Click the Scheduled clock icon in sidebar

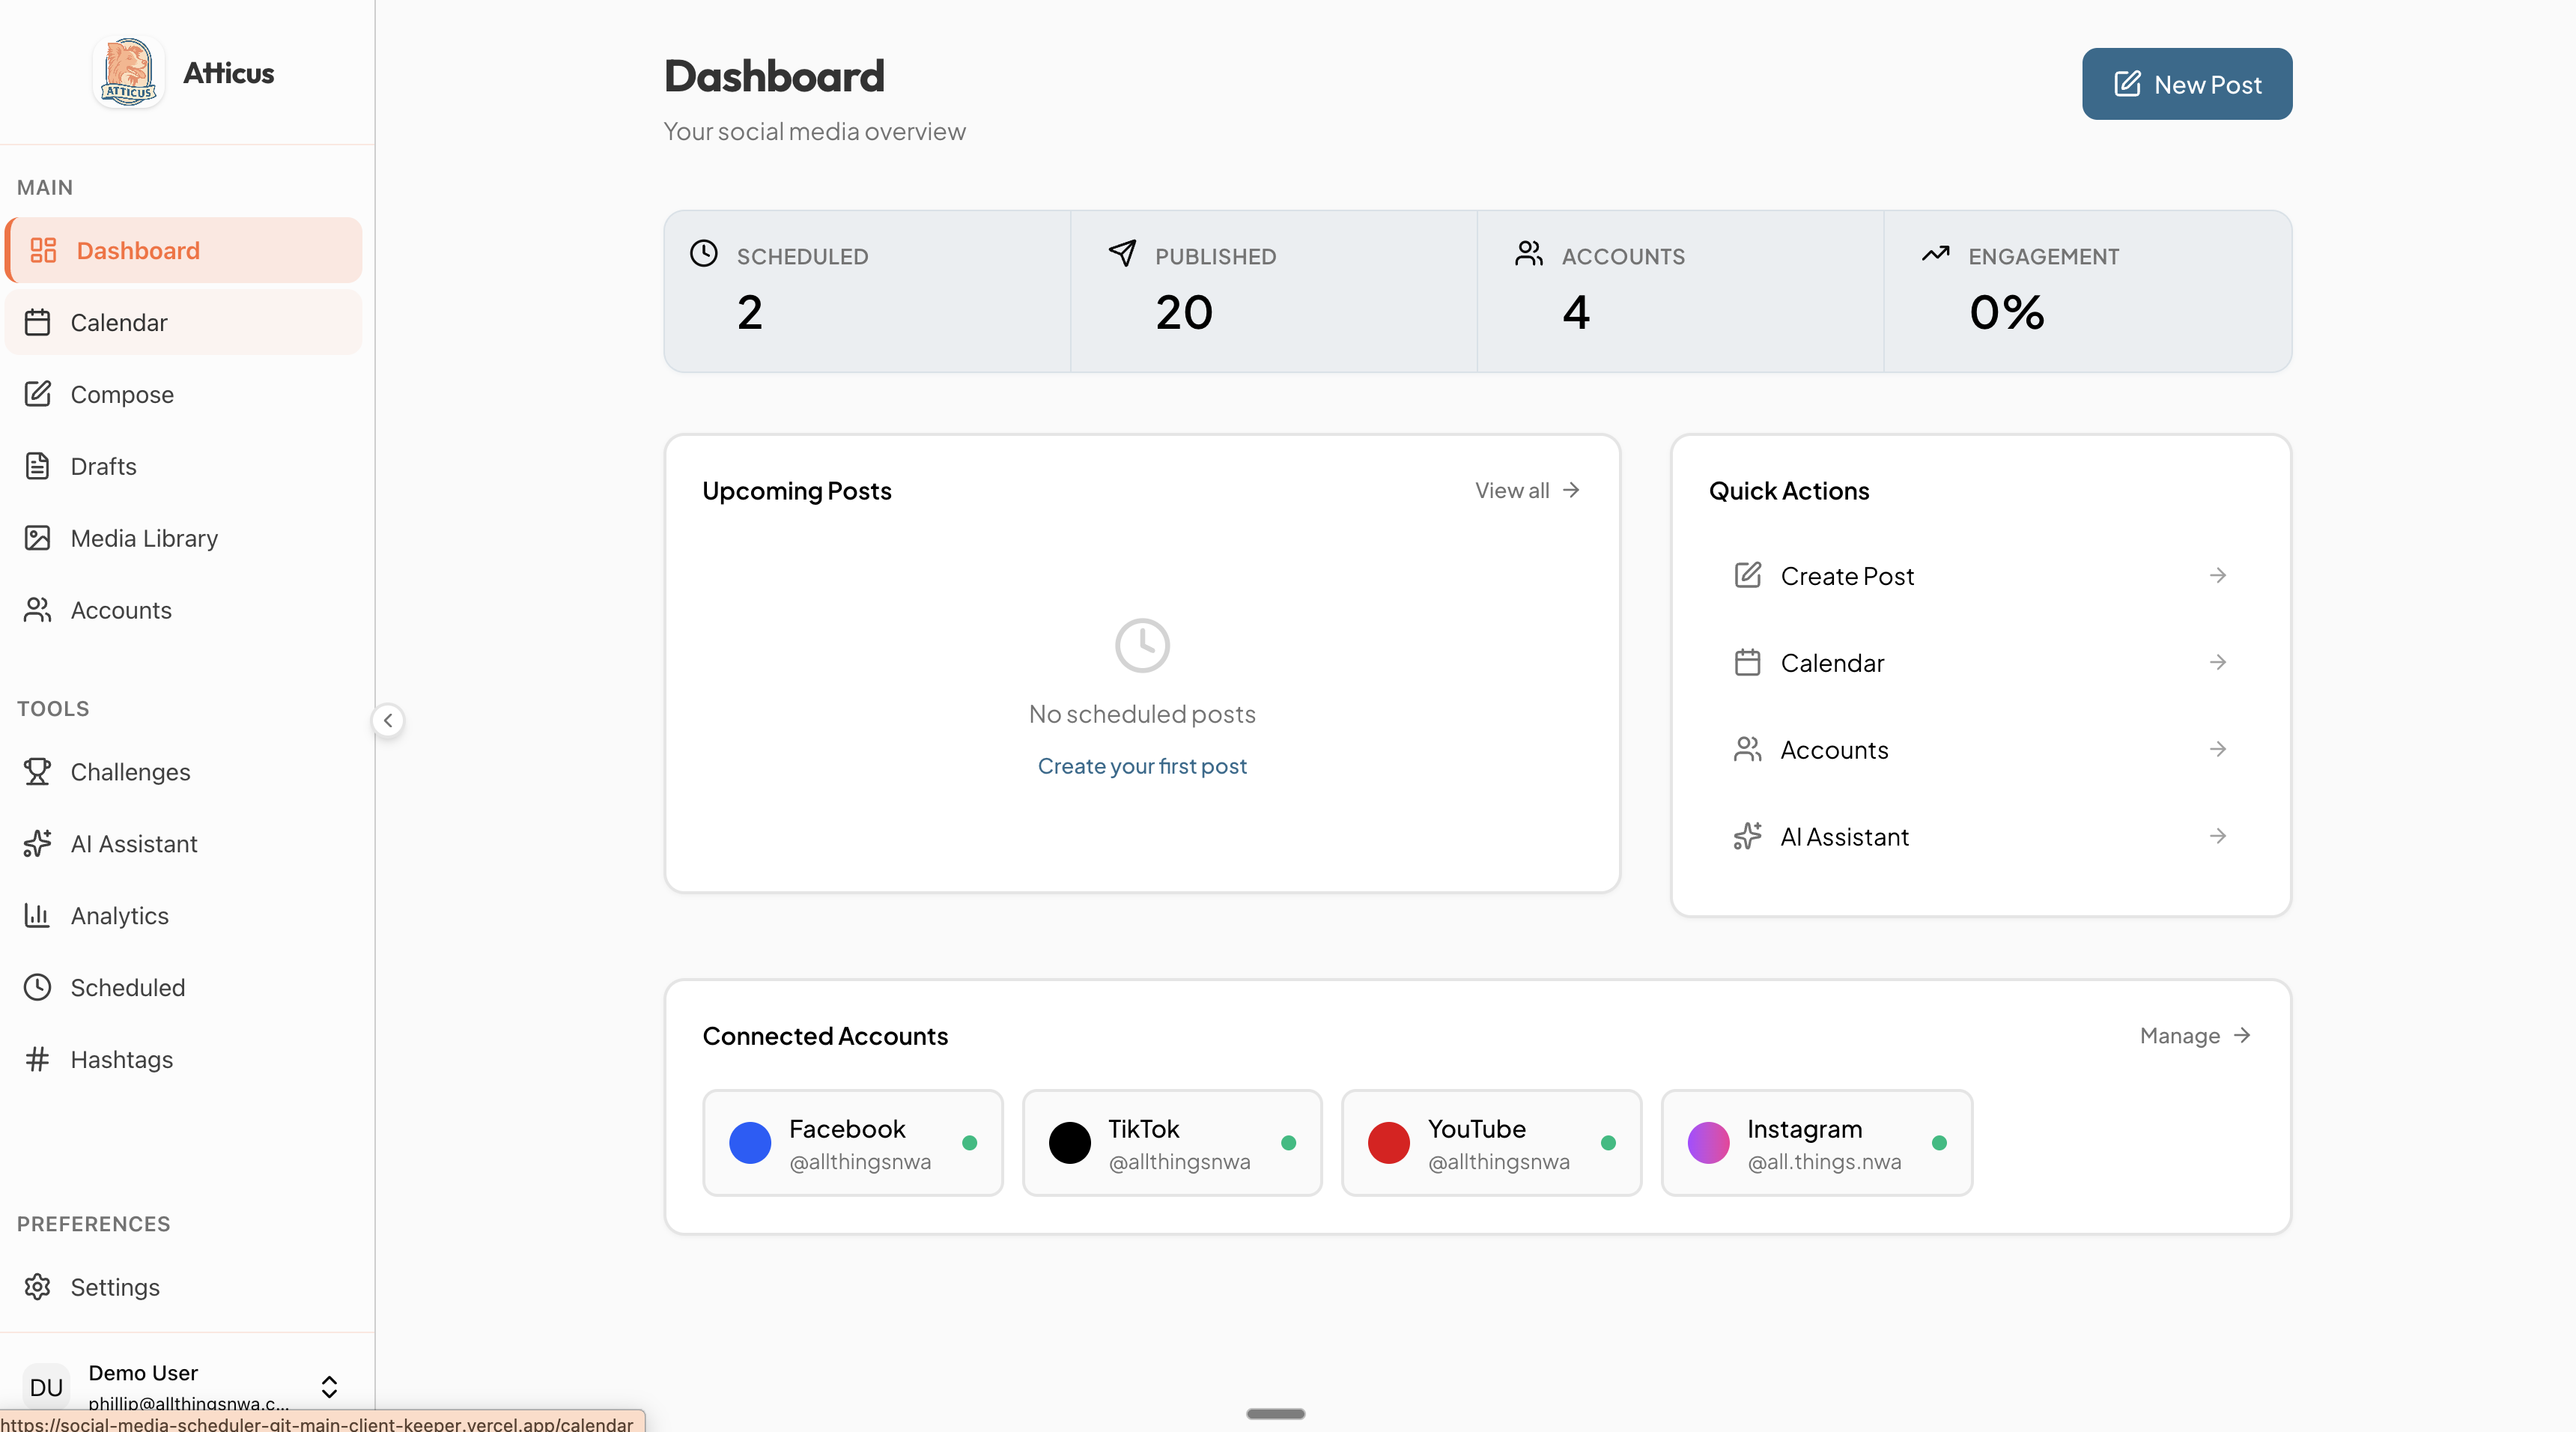[x=37, y=987]
